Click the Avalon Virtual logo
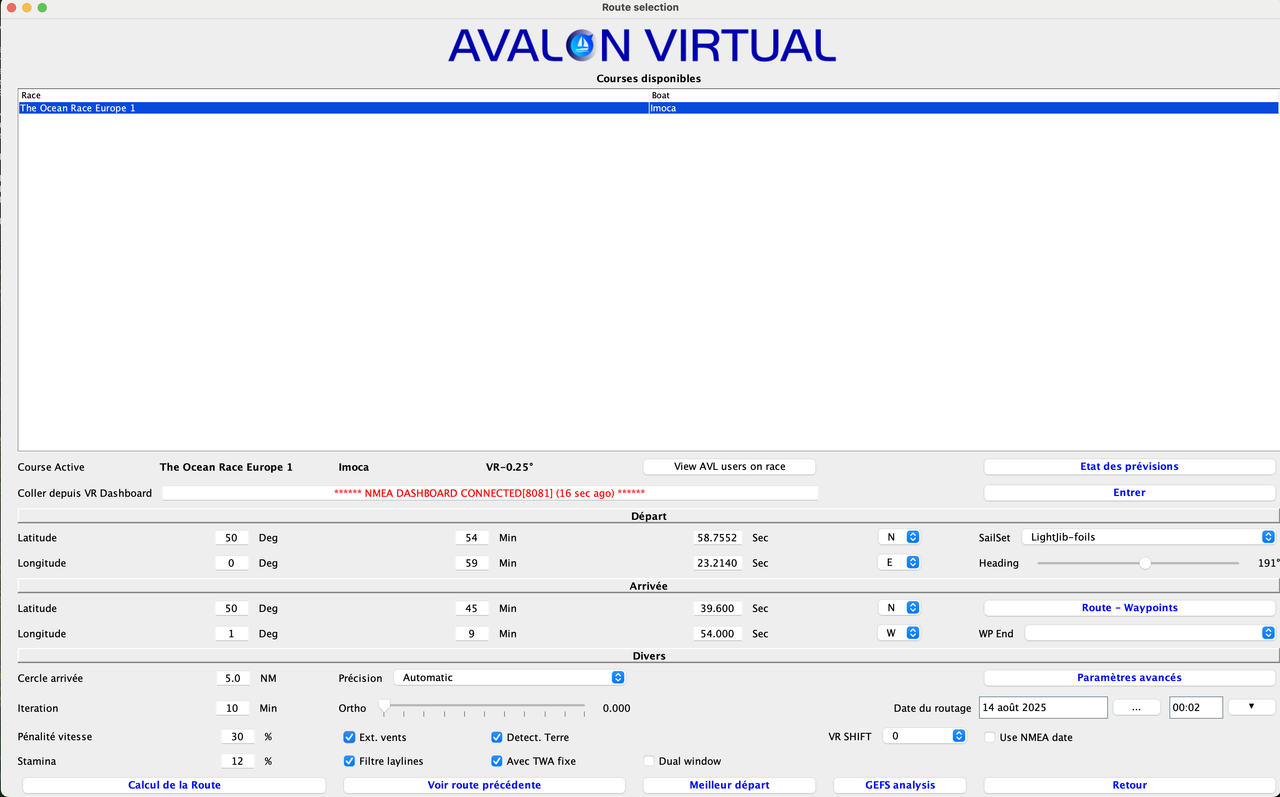The width and height of the screenshot is (1280, 797). [x=642, y=45]
